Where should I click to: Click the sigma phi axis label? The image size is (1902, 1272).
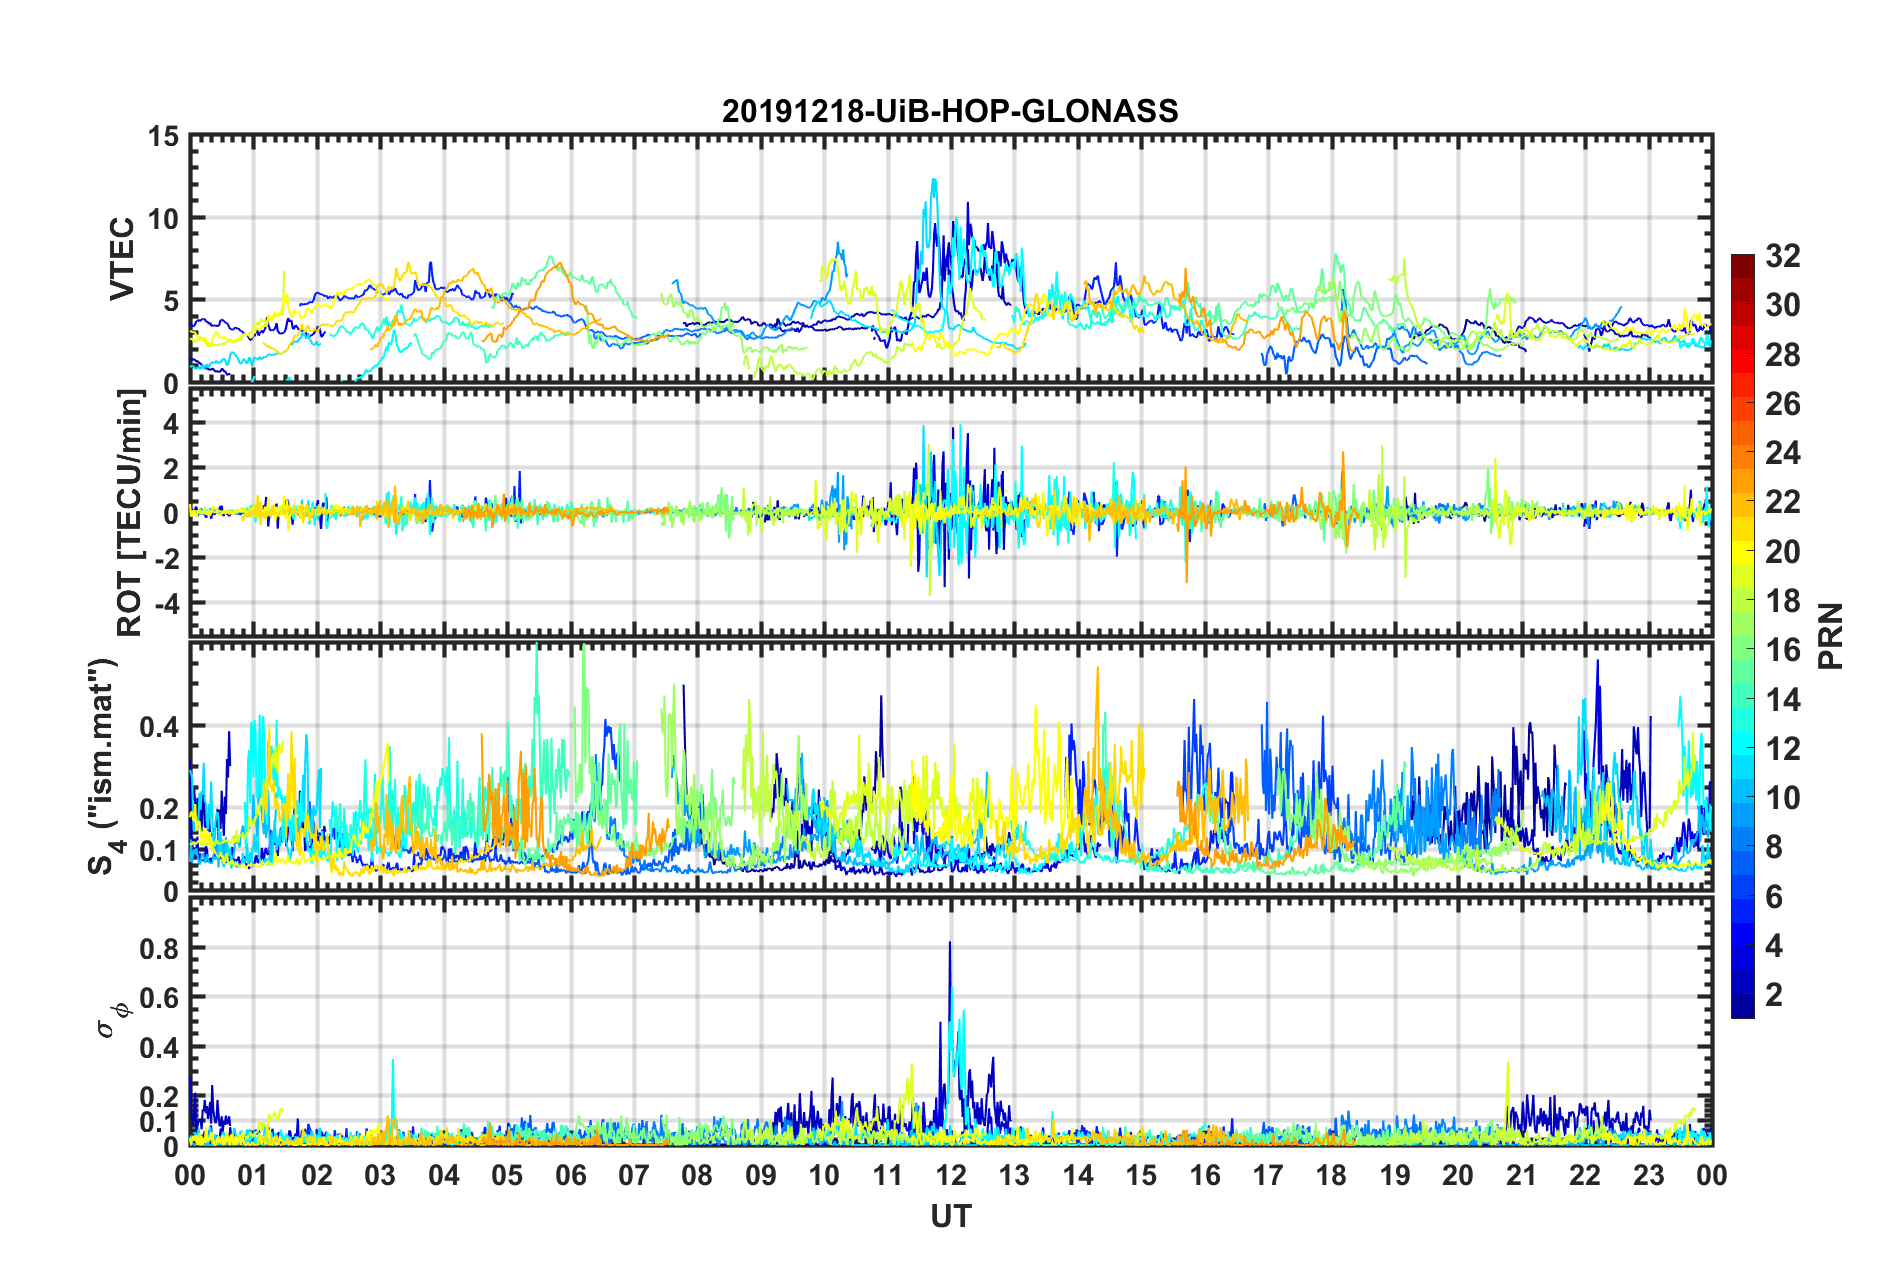pyautogui.click(x=113, y=1020)
